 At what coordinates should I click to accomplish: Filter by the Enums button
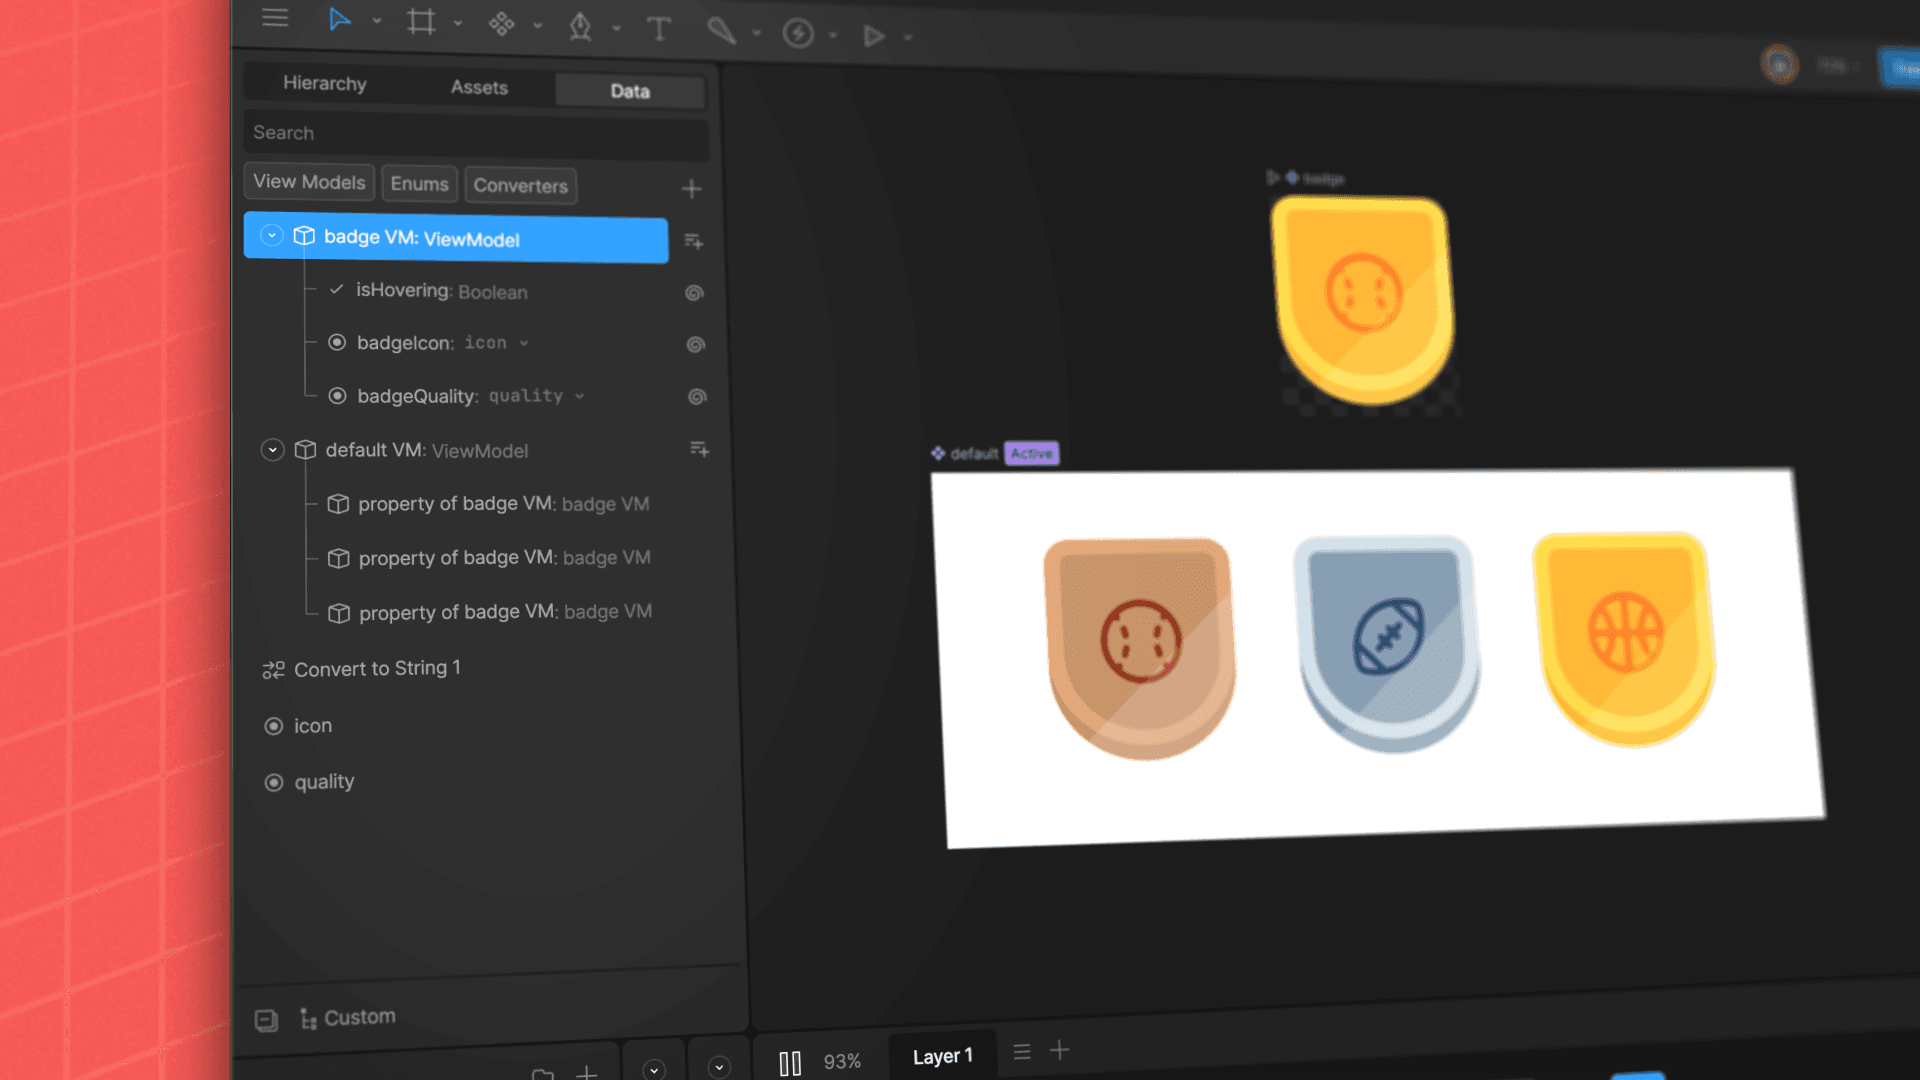pos(419,184)
